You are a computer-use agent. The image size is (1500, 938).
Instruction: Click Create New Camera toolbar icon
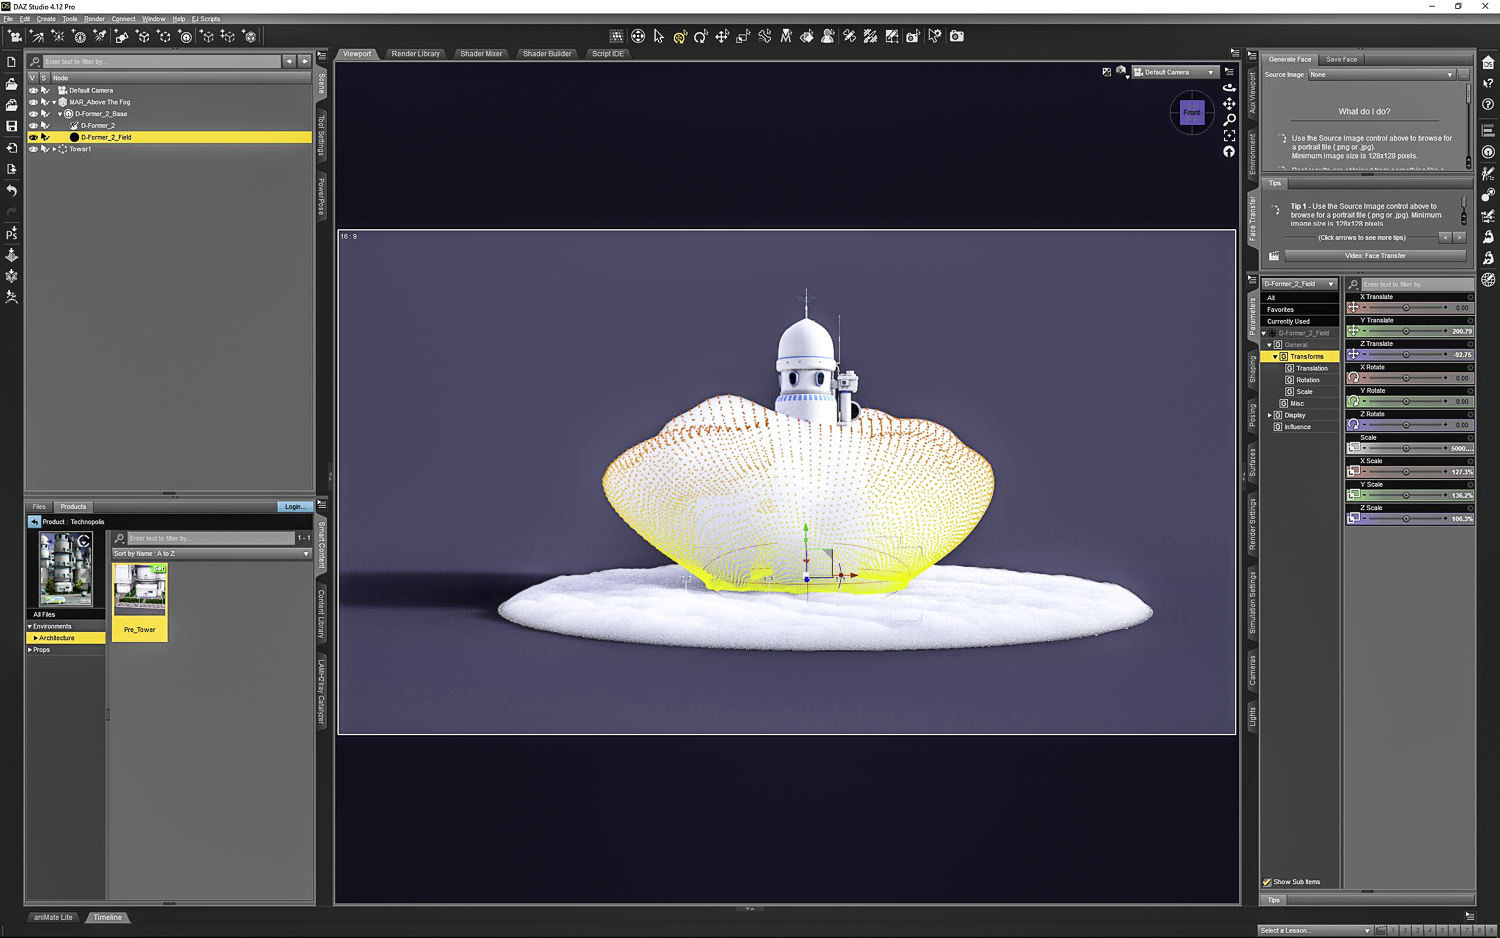pos(15,37)
